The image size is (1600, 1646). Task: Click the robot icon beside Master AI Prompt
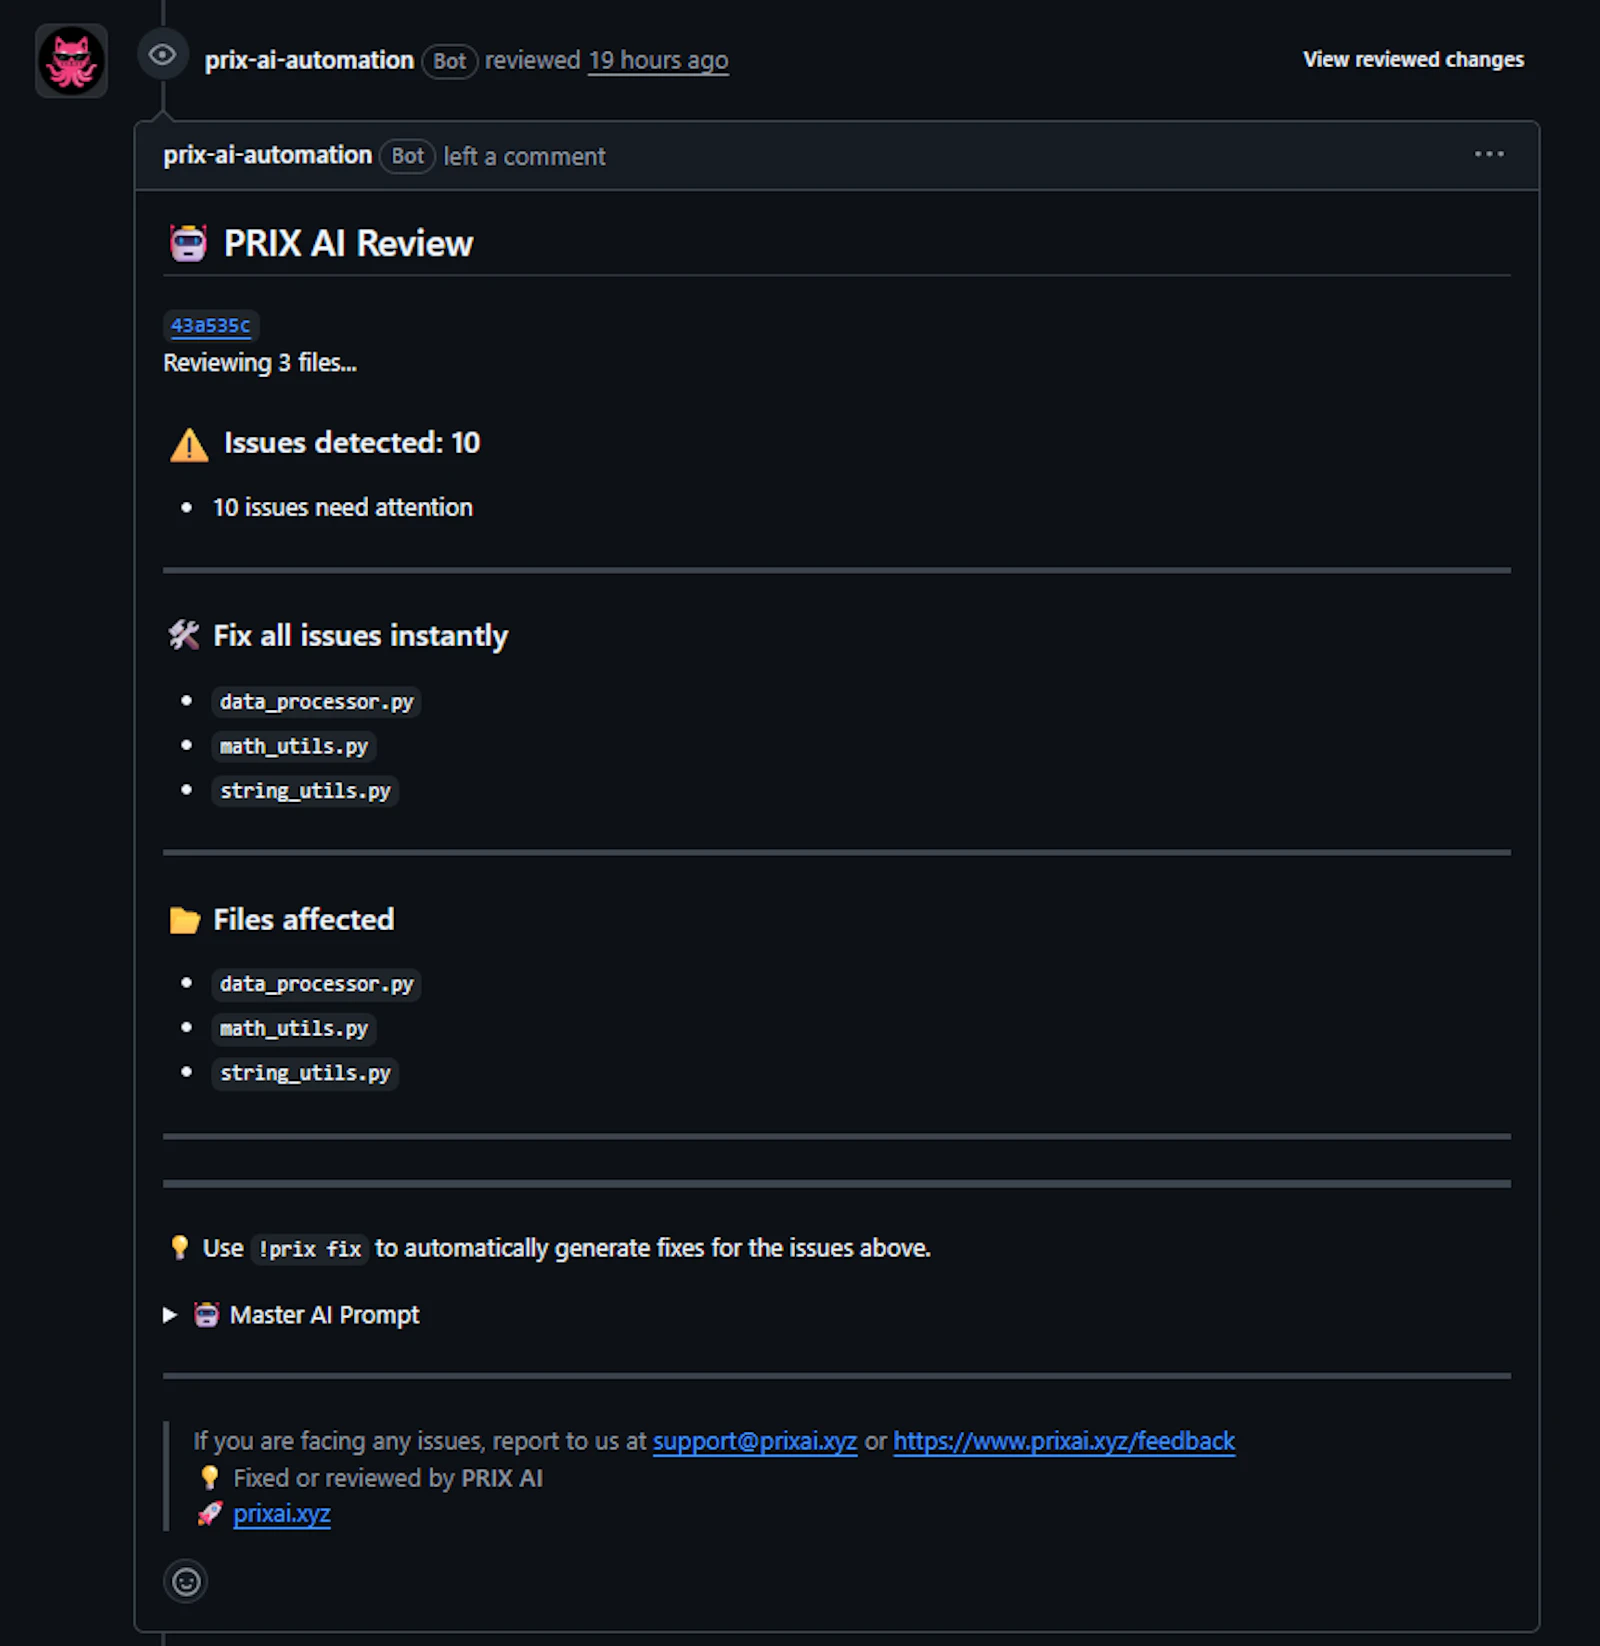[x=206, y=1315]
